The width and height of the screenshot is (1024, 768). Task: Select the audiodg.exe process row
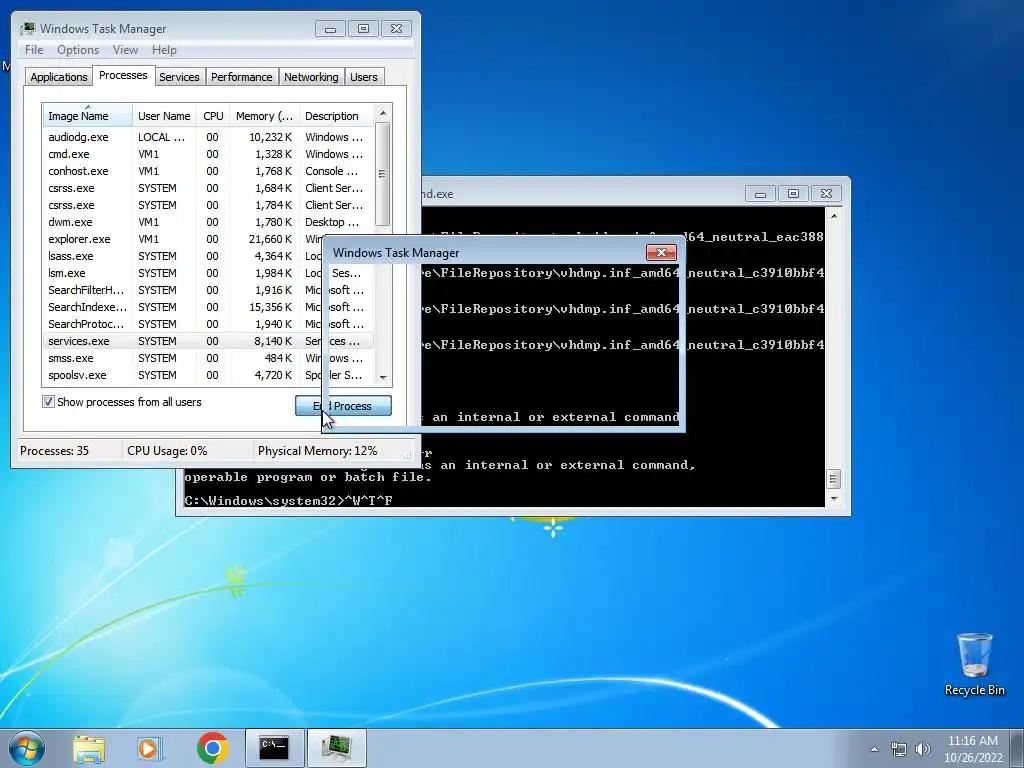pos(208,137)
